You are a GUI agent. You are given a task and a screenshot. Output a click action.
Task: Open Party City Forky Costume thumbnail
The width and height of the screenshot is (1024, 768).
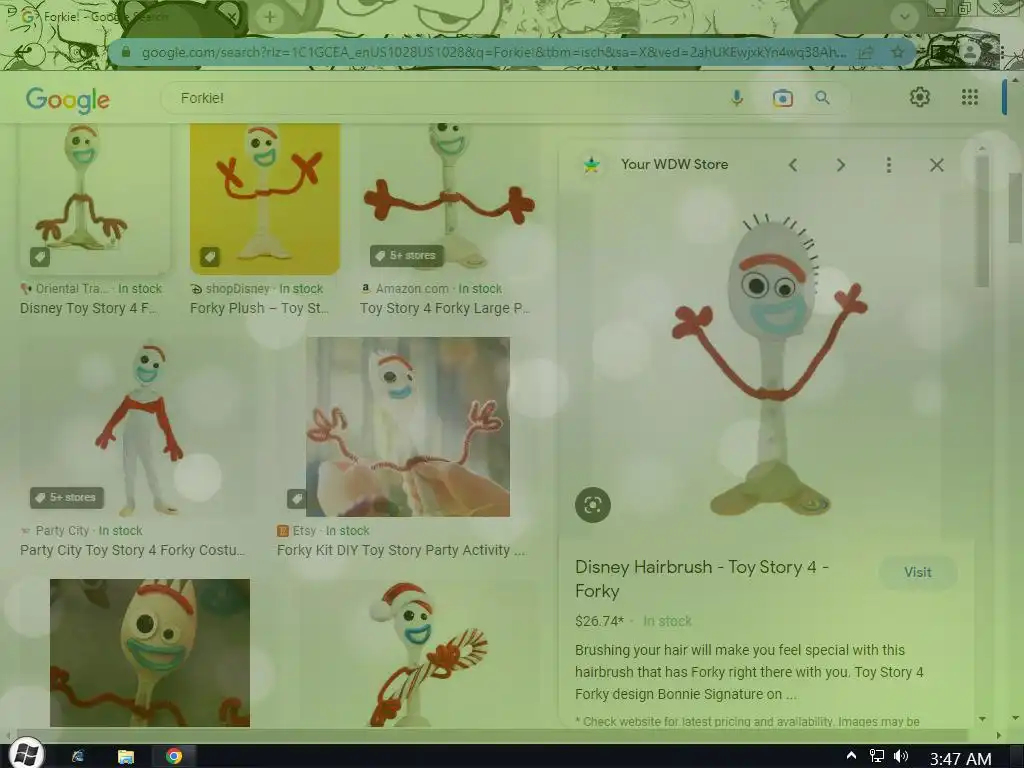click(x=138, y=427)
